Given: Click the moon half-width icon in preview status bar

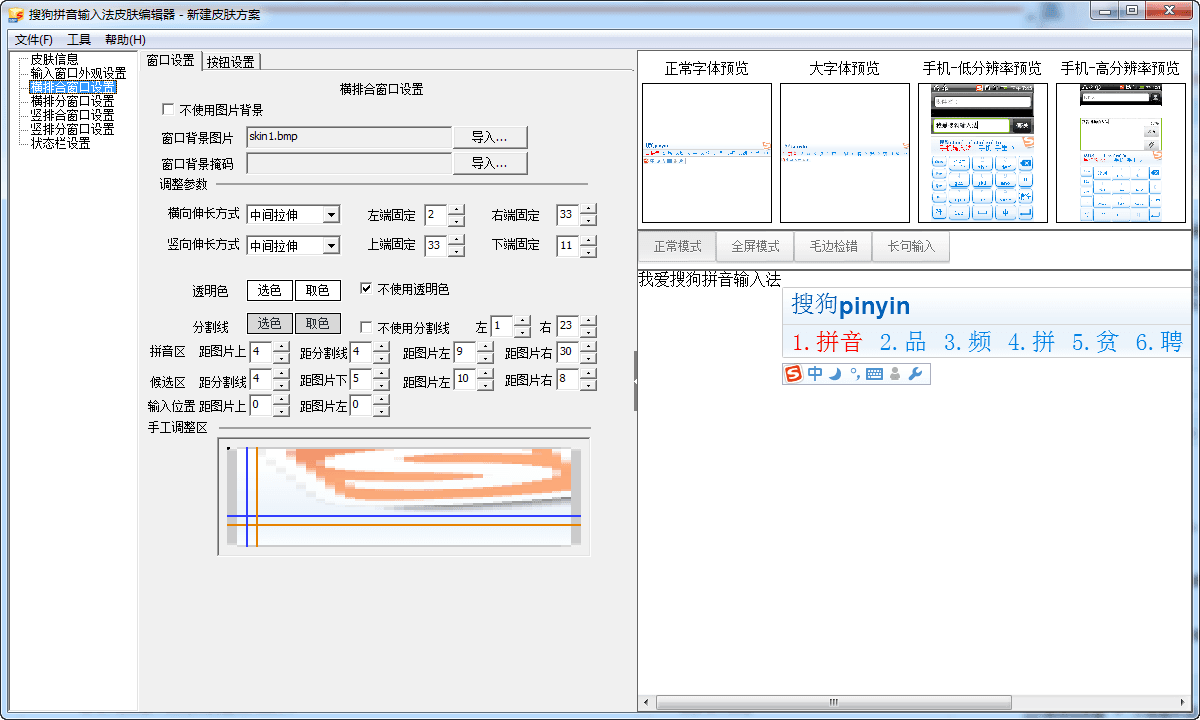Looking at the screenshot, I should [834, 374].
